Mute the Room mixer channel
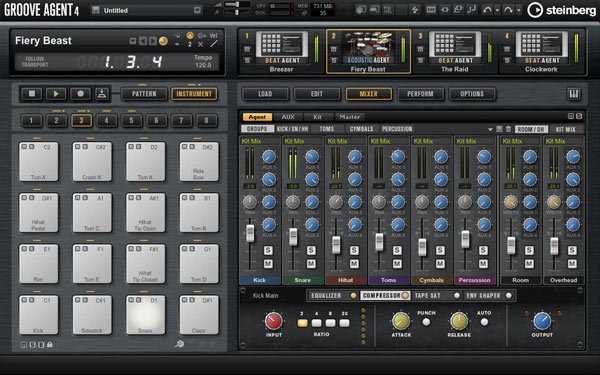Image resolution: width=600 pixels, height=375 pixels. 529,264
